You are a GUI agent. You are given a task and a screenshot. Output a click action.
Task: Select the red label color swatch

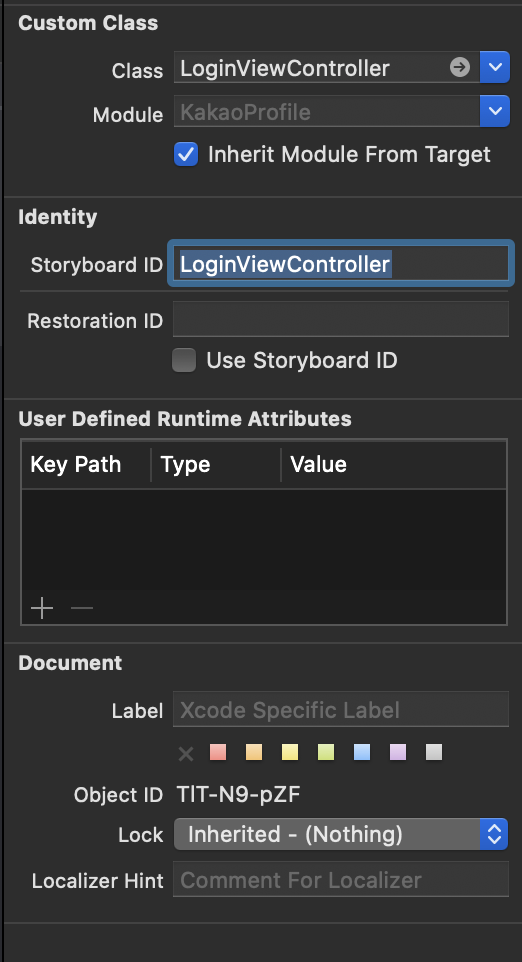tap(218, 752)
